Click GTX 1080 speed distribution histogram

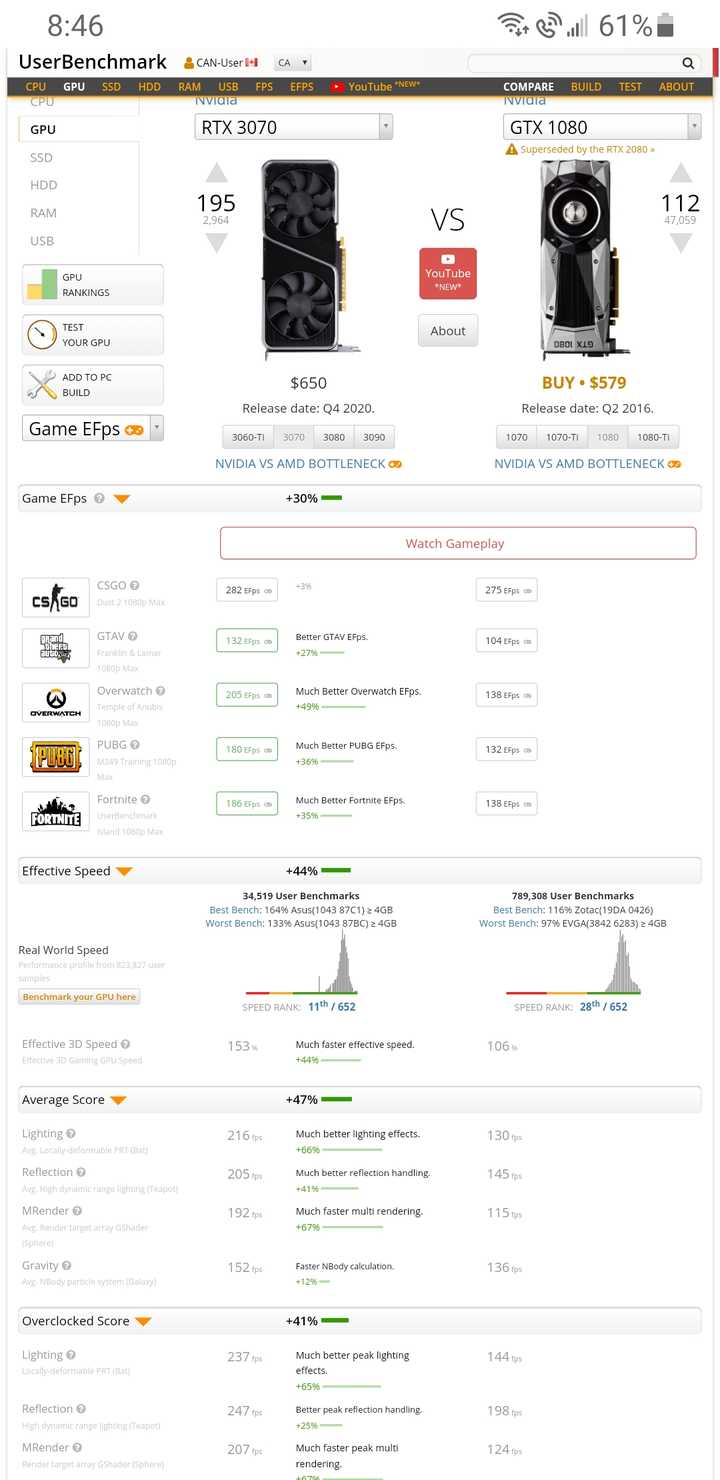tap(573, 963)
